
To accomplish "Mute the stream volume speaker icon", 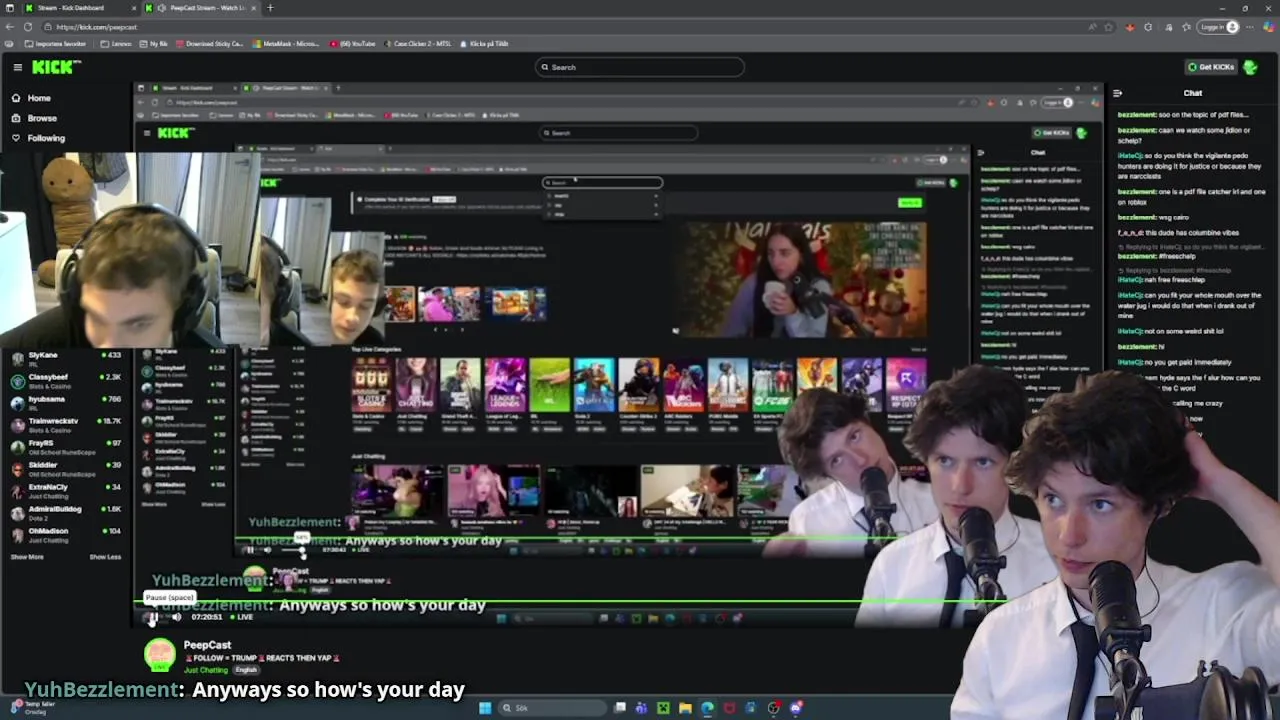I will (176, 617).
